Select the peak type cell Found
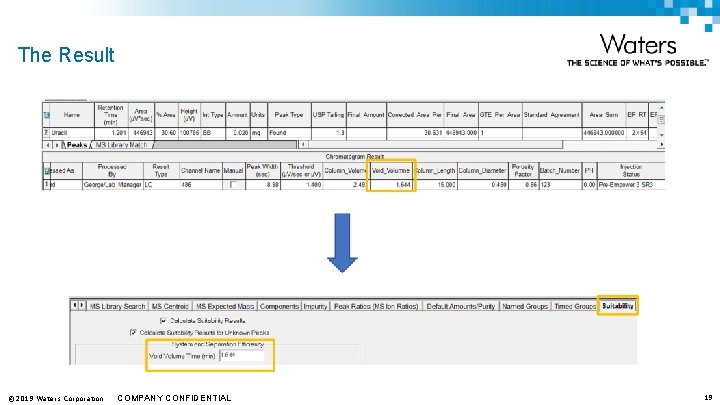 click(289, 133)
